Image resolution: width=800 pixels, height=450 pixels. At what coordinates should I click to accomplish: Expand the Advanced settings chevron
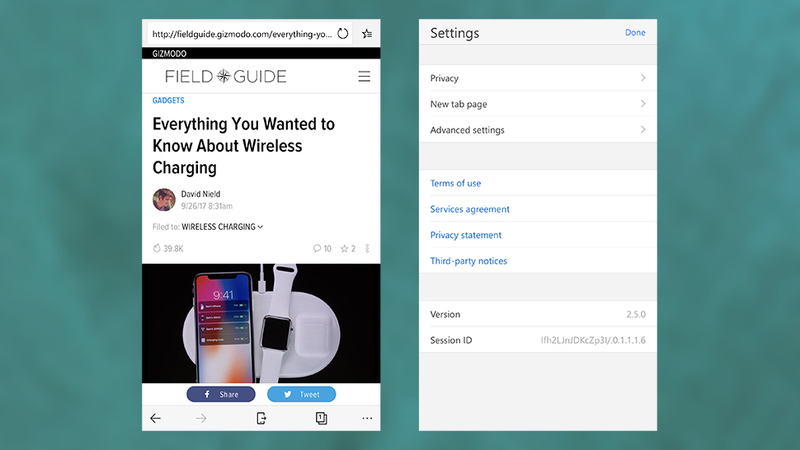point(643,130)
